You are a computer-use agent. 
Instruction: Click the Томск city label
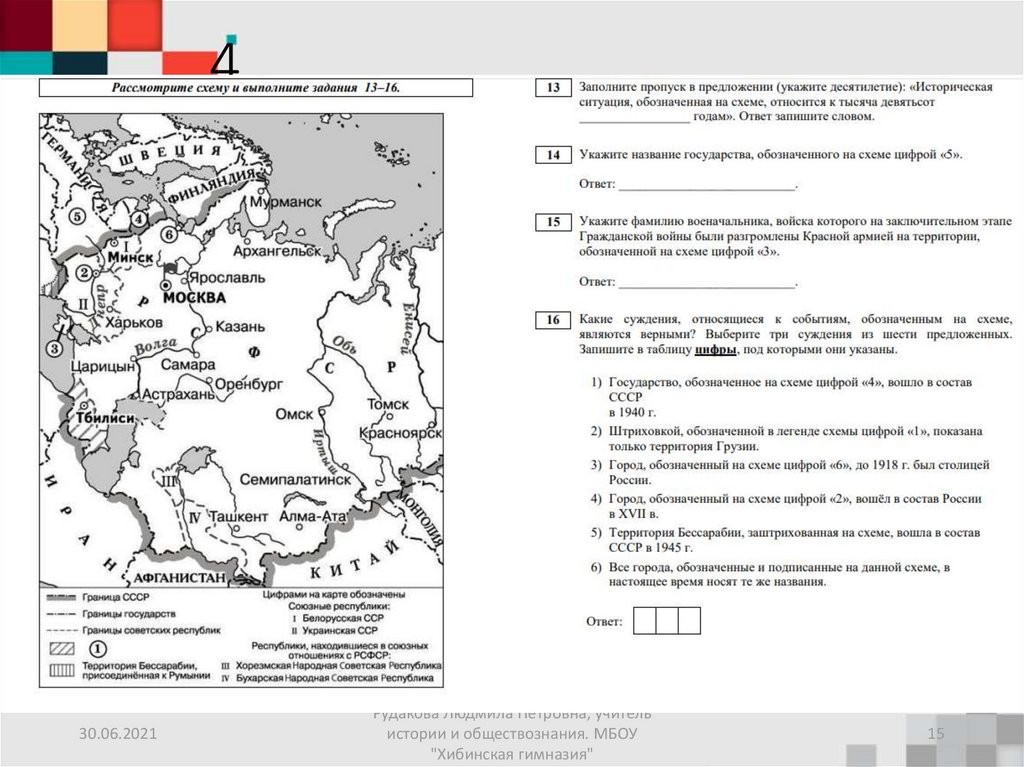coord(388,404)
